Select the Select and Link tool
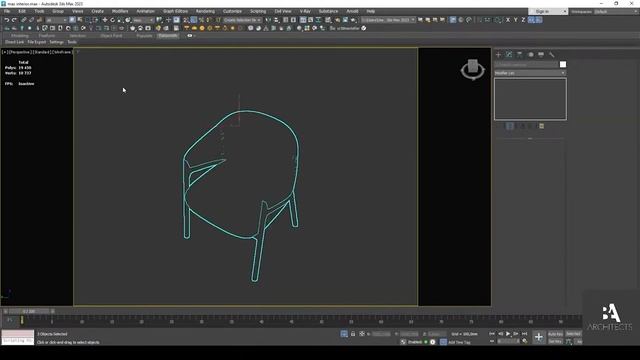 24,20
